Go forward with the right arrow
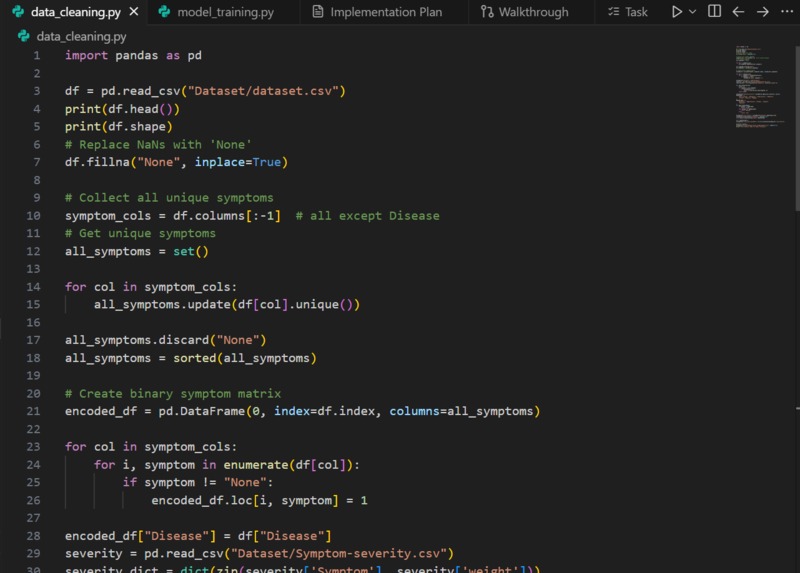 click(762, 11)
